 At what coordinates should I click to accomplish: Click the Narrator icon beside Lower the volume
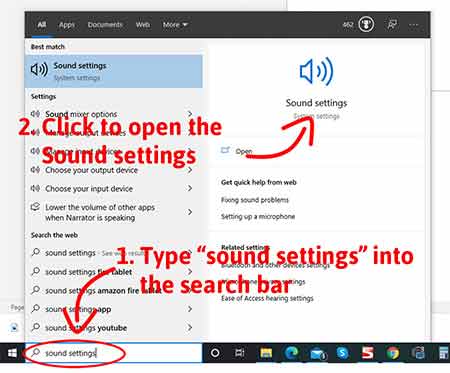click(35, 207)
